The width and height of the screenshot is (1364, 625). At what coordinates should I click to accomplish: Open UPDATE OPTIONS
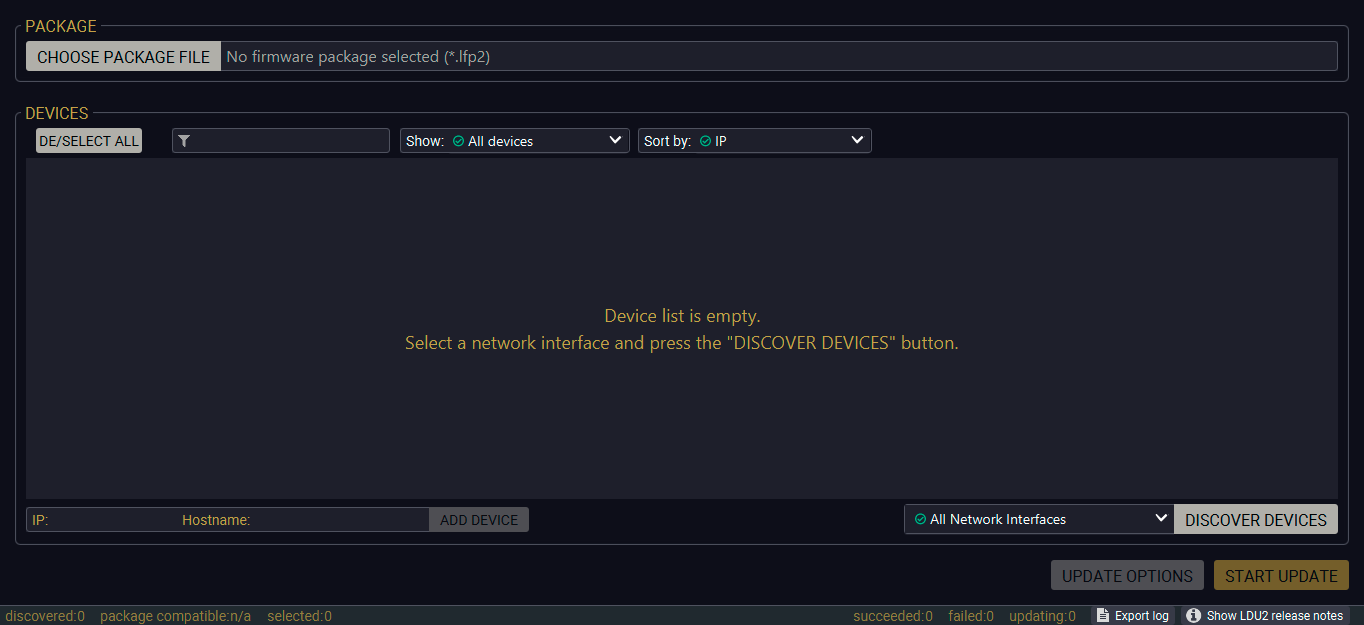pyautogui.click(x=1127, y=575)
